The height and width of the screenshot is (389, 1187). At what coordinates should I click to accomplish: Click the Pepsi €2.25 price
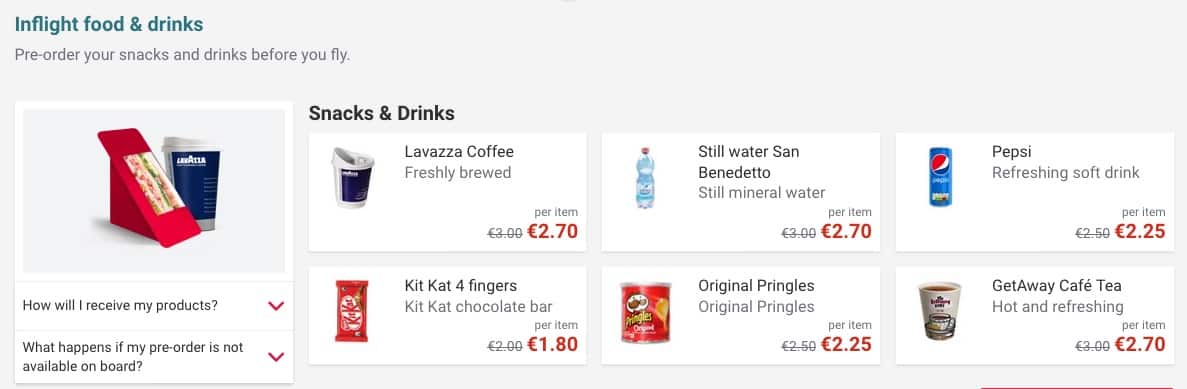[x=1140, y=232]
